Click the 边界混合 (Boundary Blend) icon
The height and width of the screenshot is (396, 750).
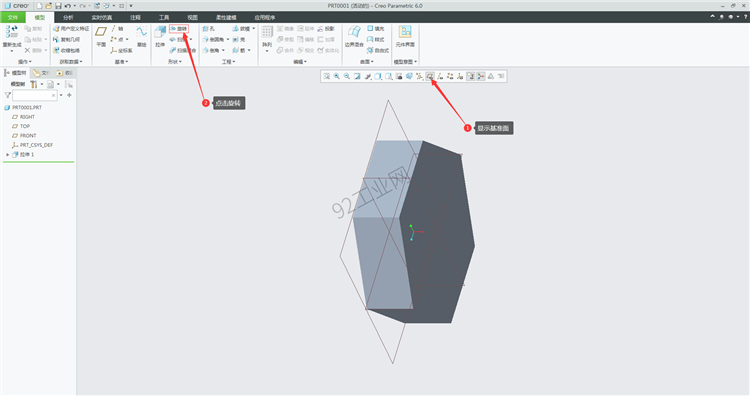pos(354,37)
